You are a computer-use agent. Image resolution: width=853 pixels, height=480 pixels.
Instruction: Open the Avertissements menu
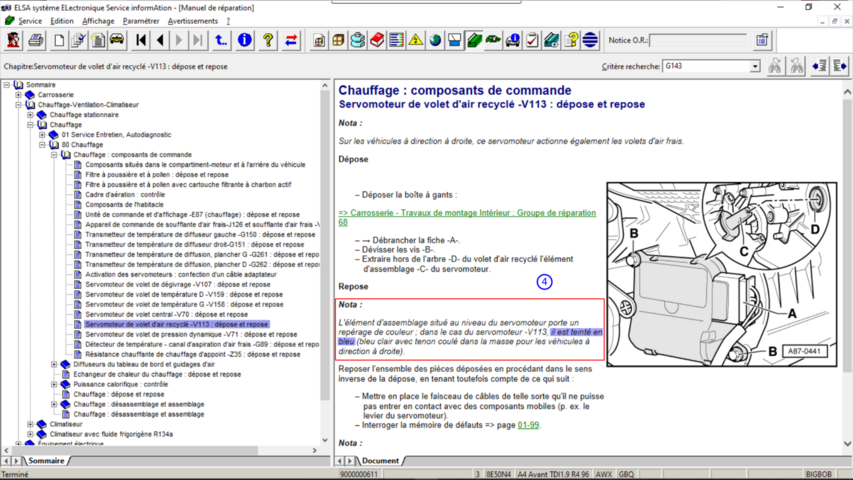click(x=193, y=21)
